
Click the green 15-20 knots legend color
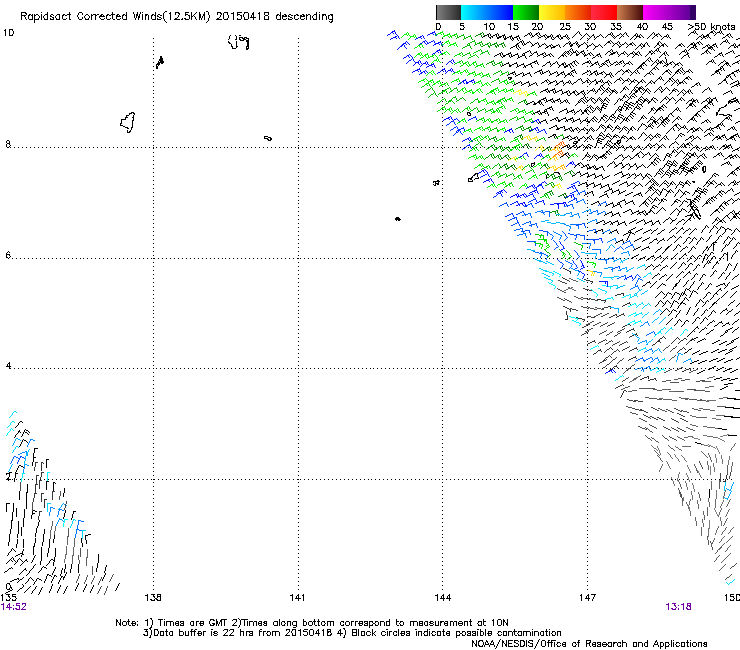point(526,12)
